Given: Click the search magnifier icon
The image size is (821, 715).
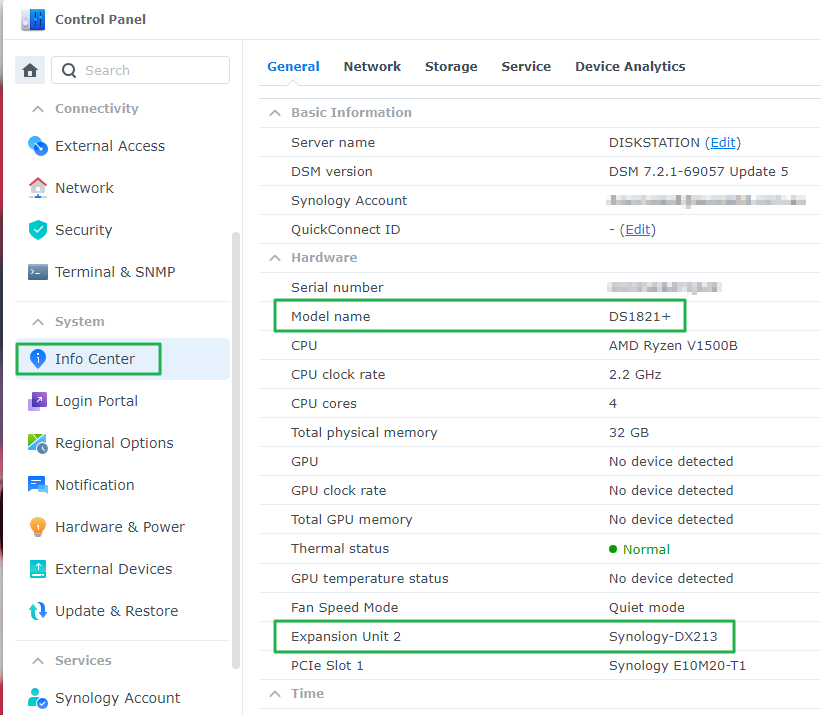Looking at the screenshot, I should pyautogui.click(x=69, y=70).
